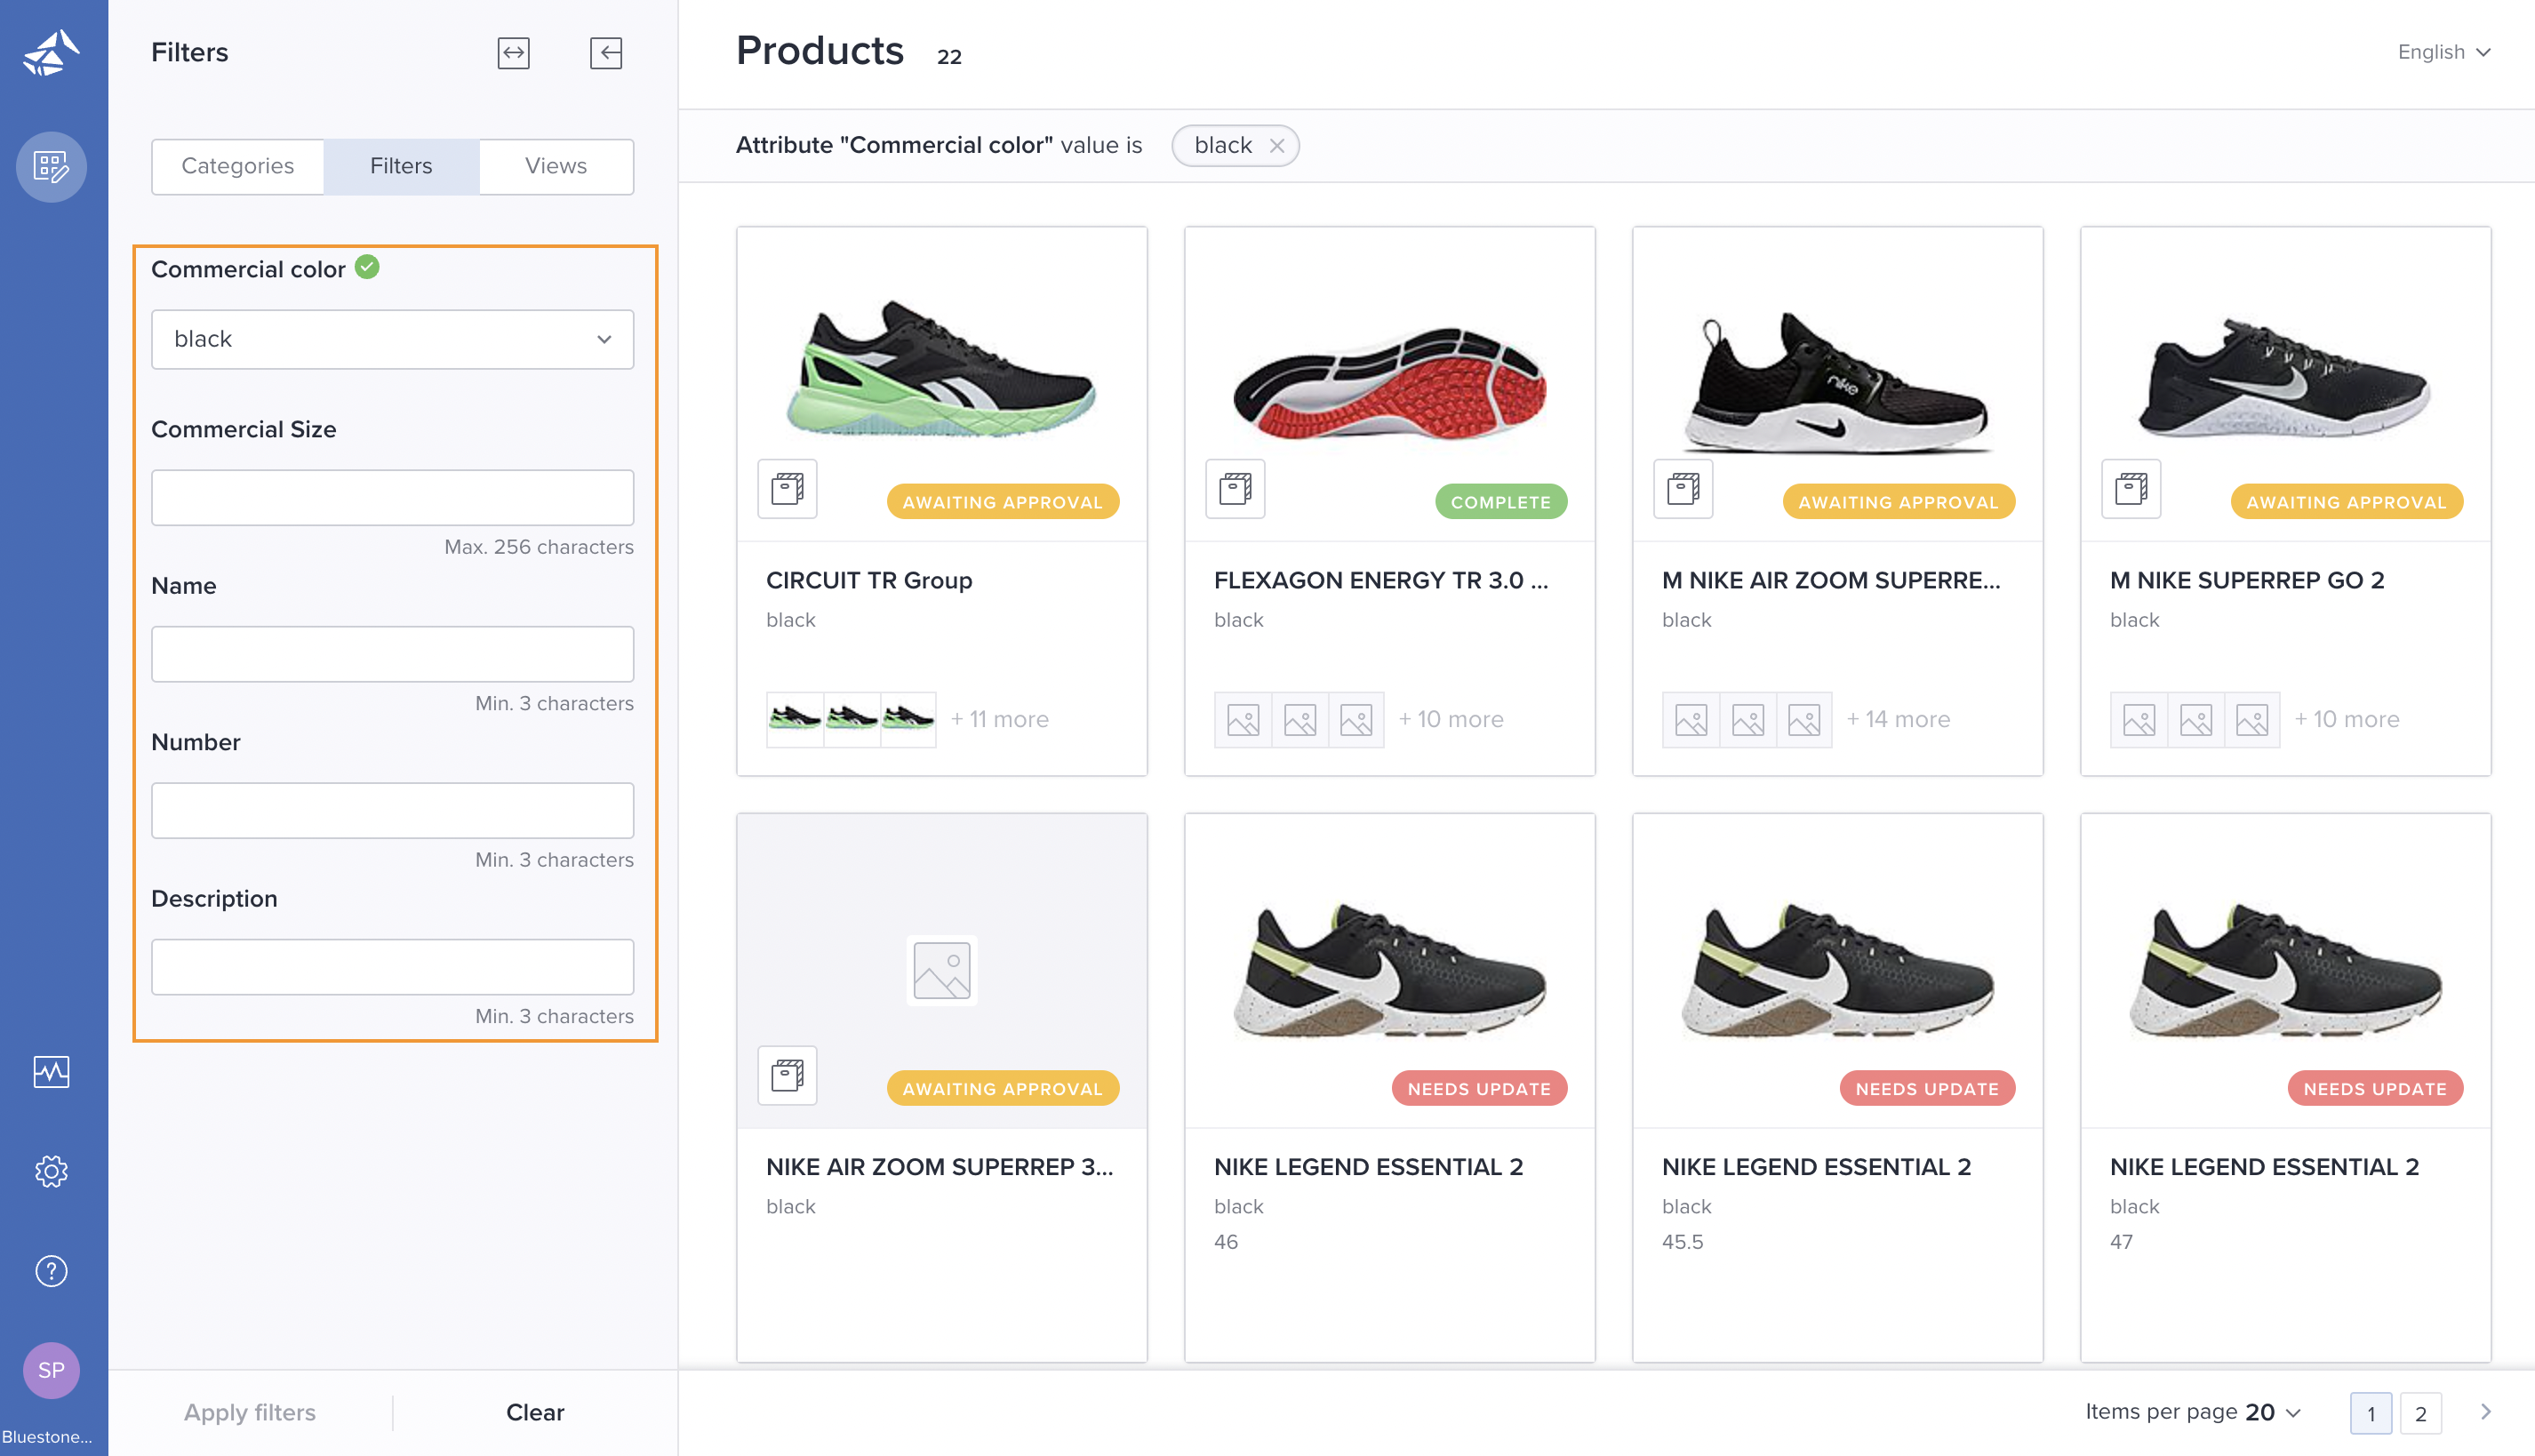Click variant group icon on NIKE AIR ZOOM SUPERREP 3
The width and height of the screenshot is (2535, 1456).
[787, 1076]
